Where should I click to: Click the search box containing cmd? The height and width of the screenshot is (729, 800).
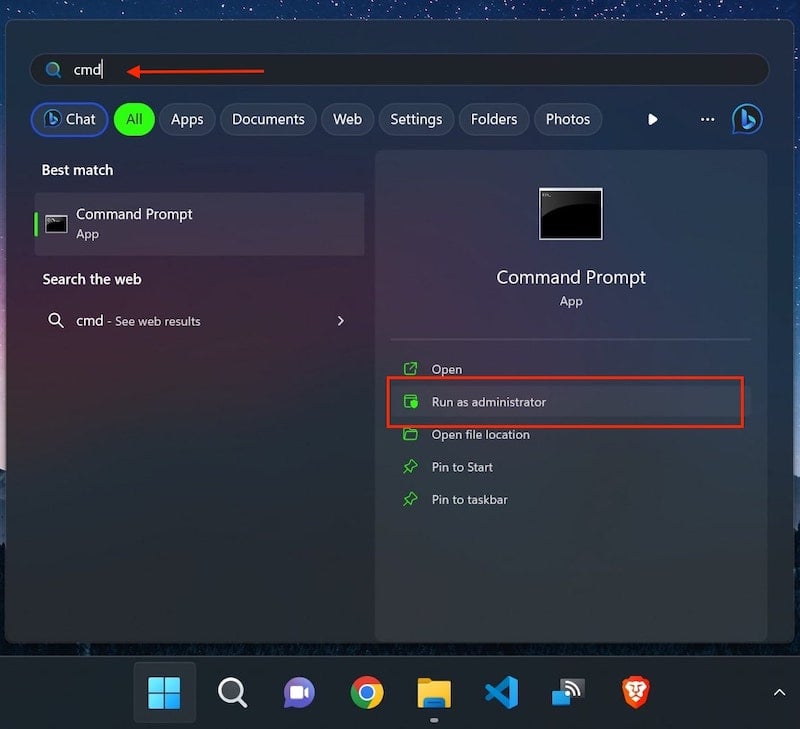pyautogui.click(x=399, y=69)
